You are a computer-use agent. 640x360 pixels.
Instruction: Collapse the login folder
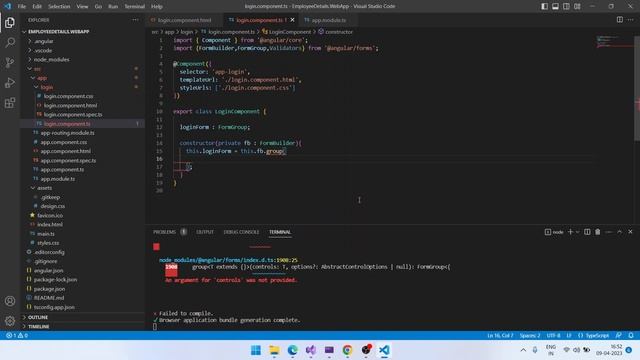[47, 87]
